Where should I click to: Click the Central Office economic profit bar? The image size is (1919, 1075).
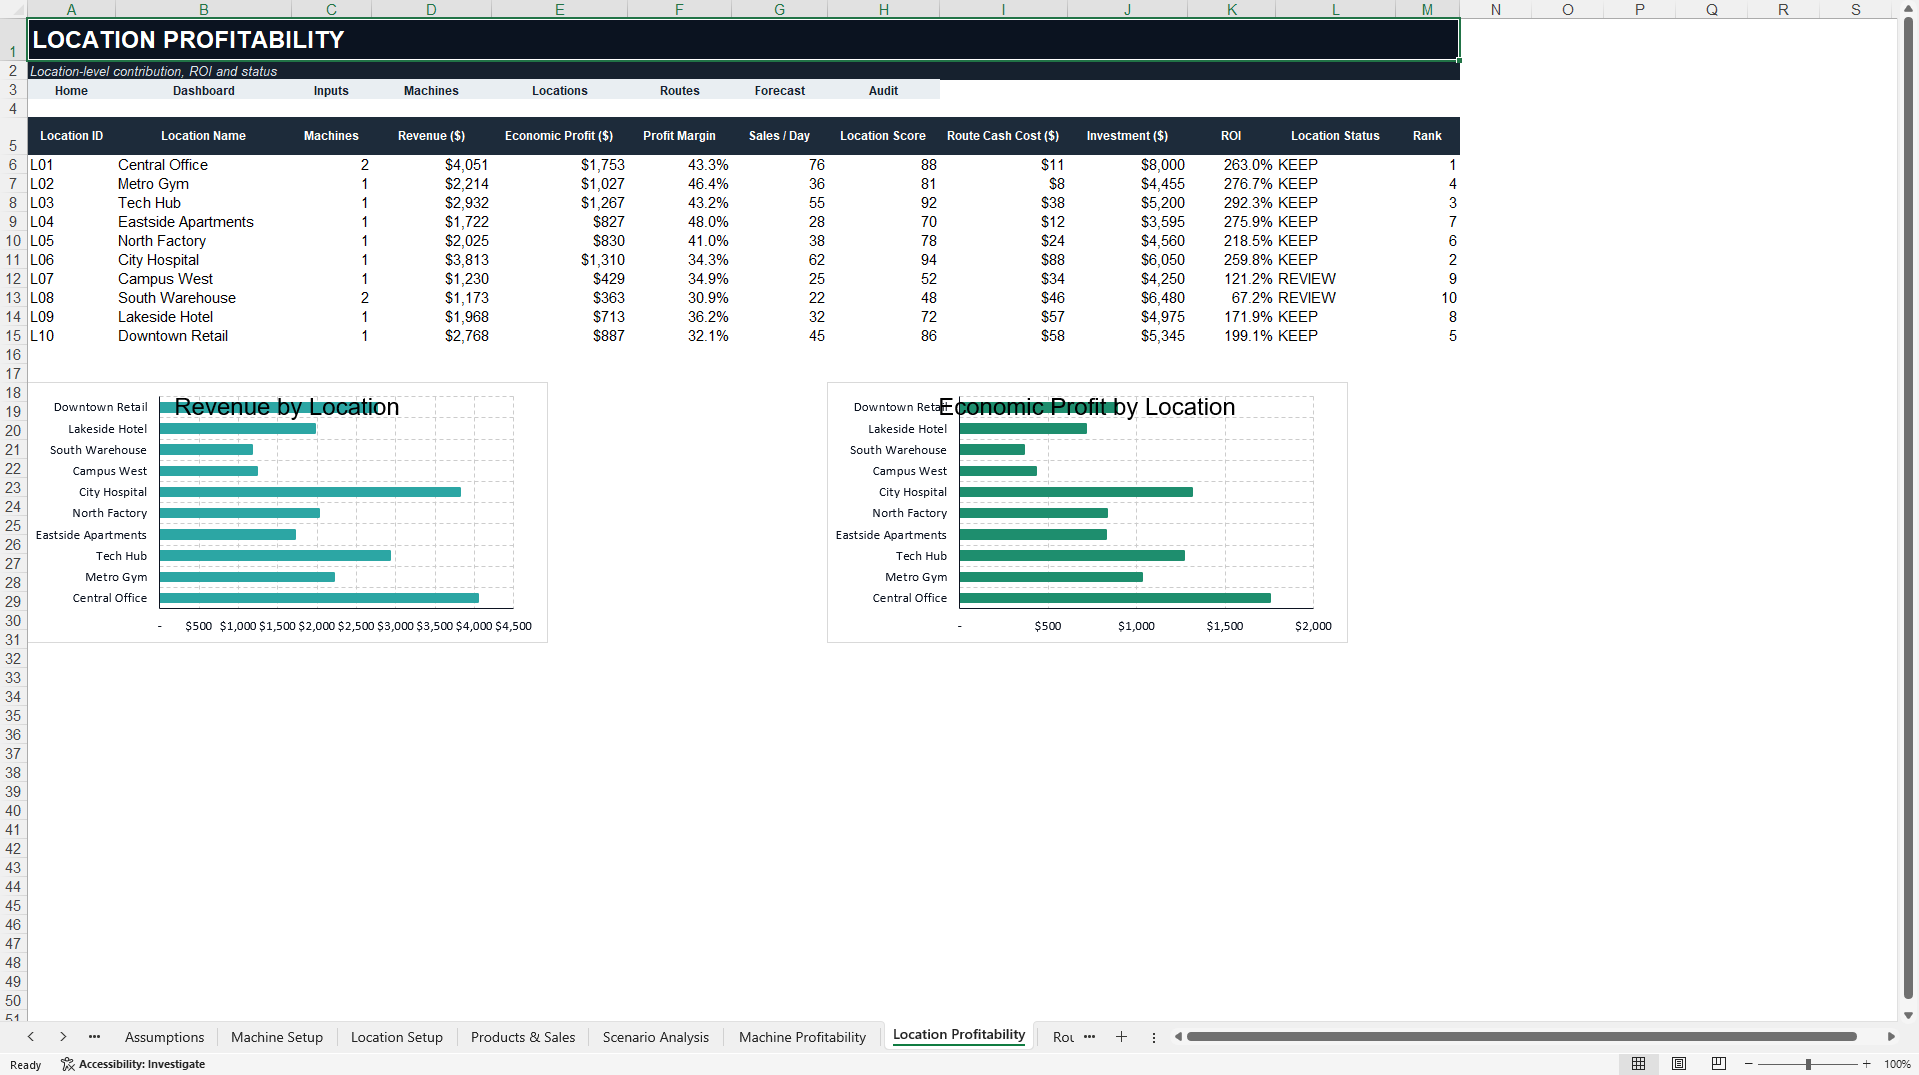click(1115, 598)
